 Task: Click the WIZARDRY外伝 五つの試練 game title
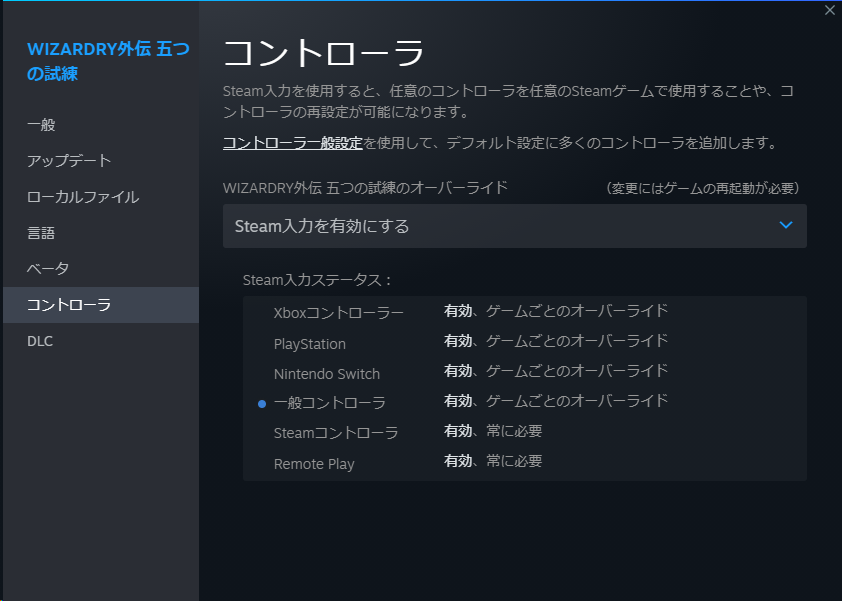[108, 61]
